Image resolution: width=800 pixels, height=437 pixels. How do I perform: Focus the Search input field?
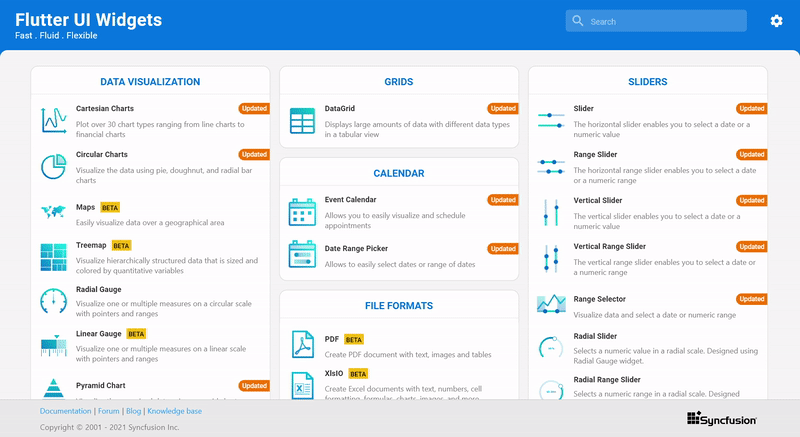tap(656, 21)
